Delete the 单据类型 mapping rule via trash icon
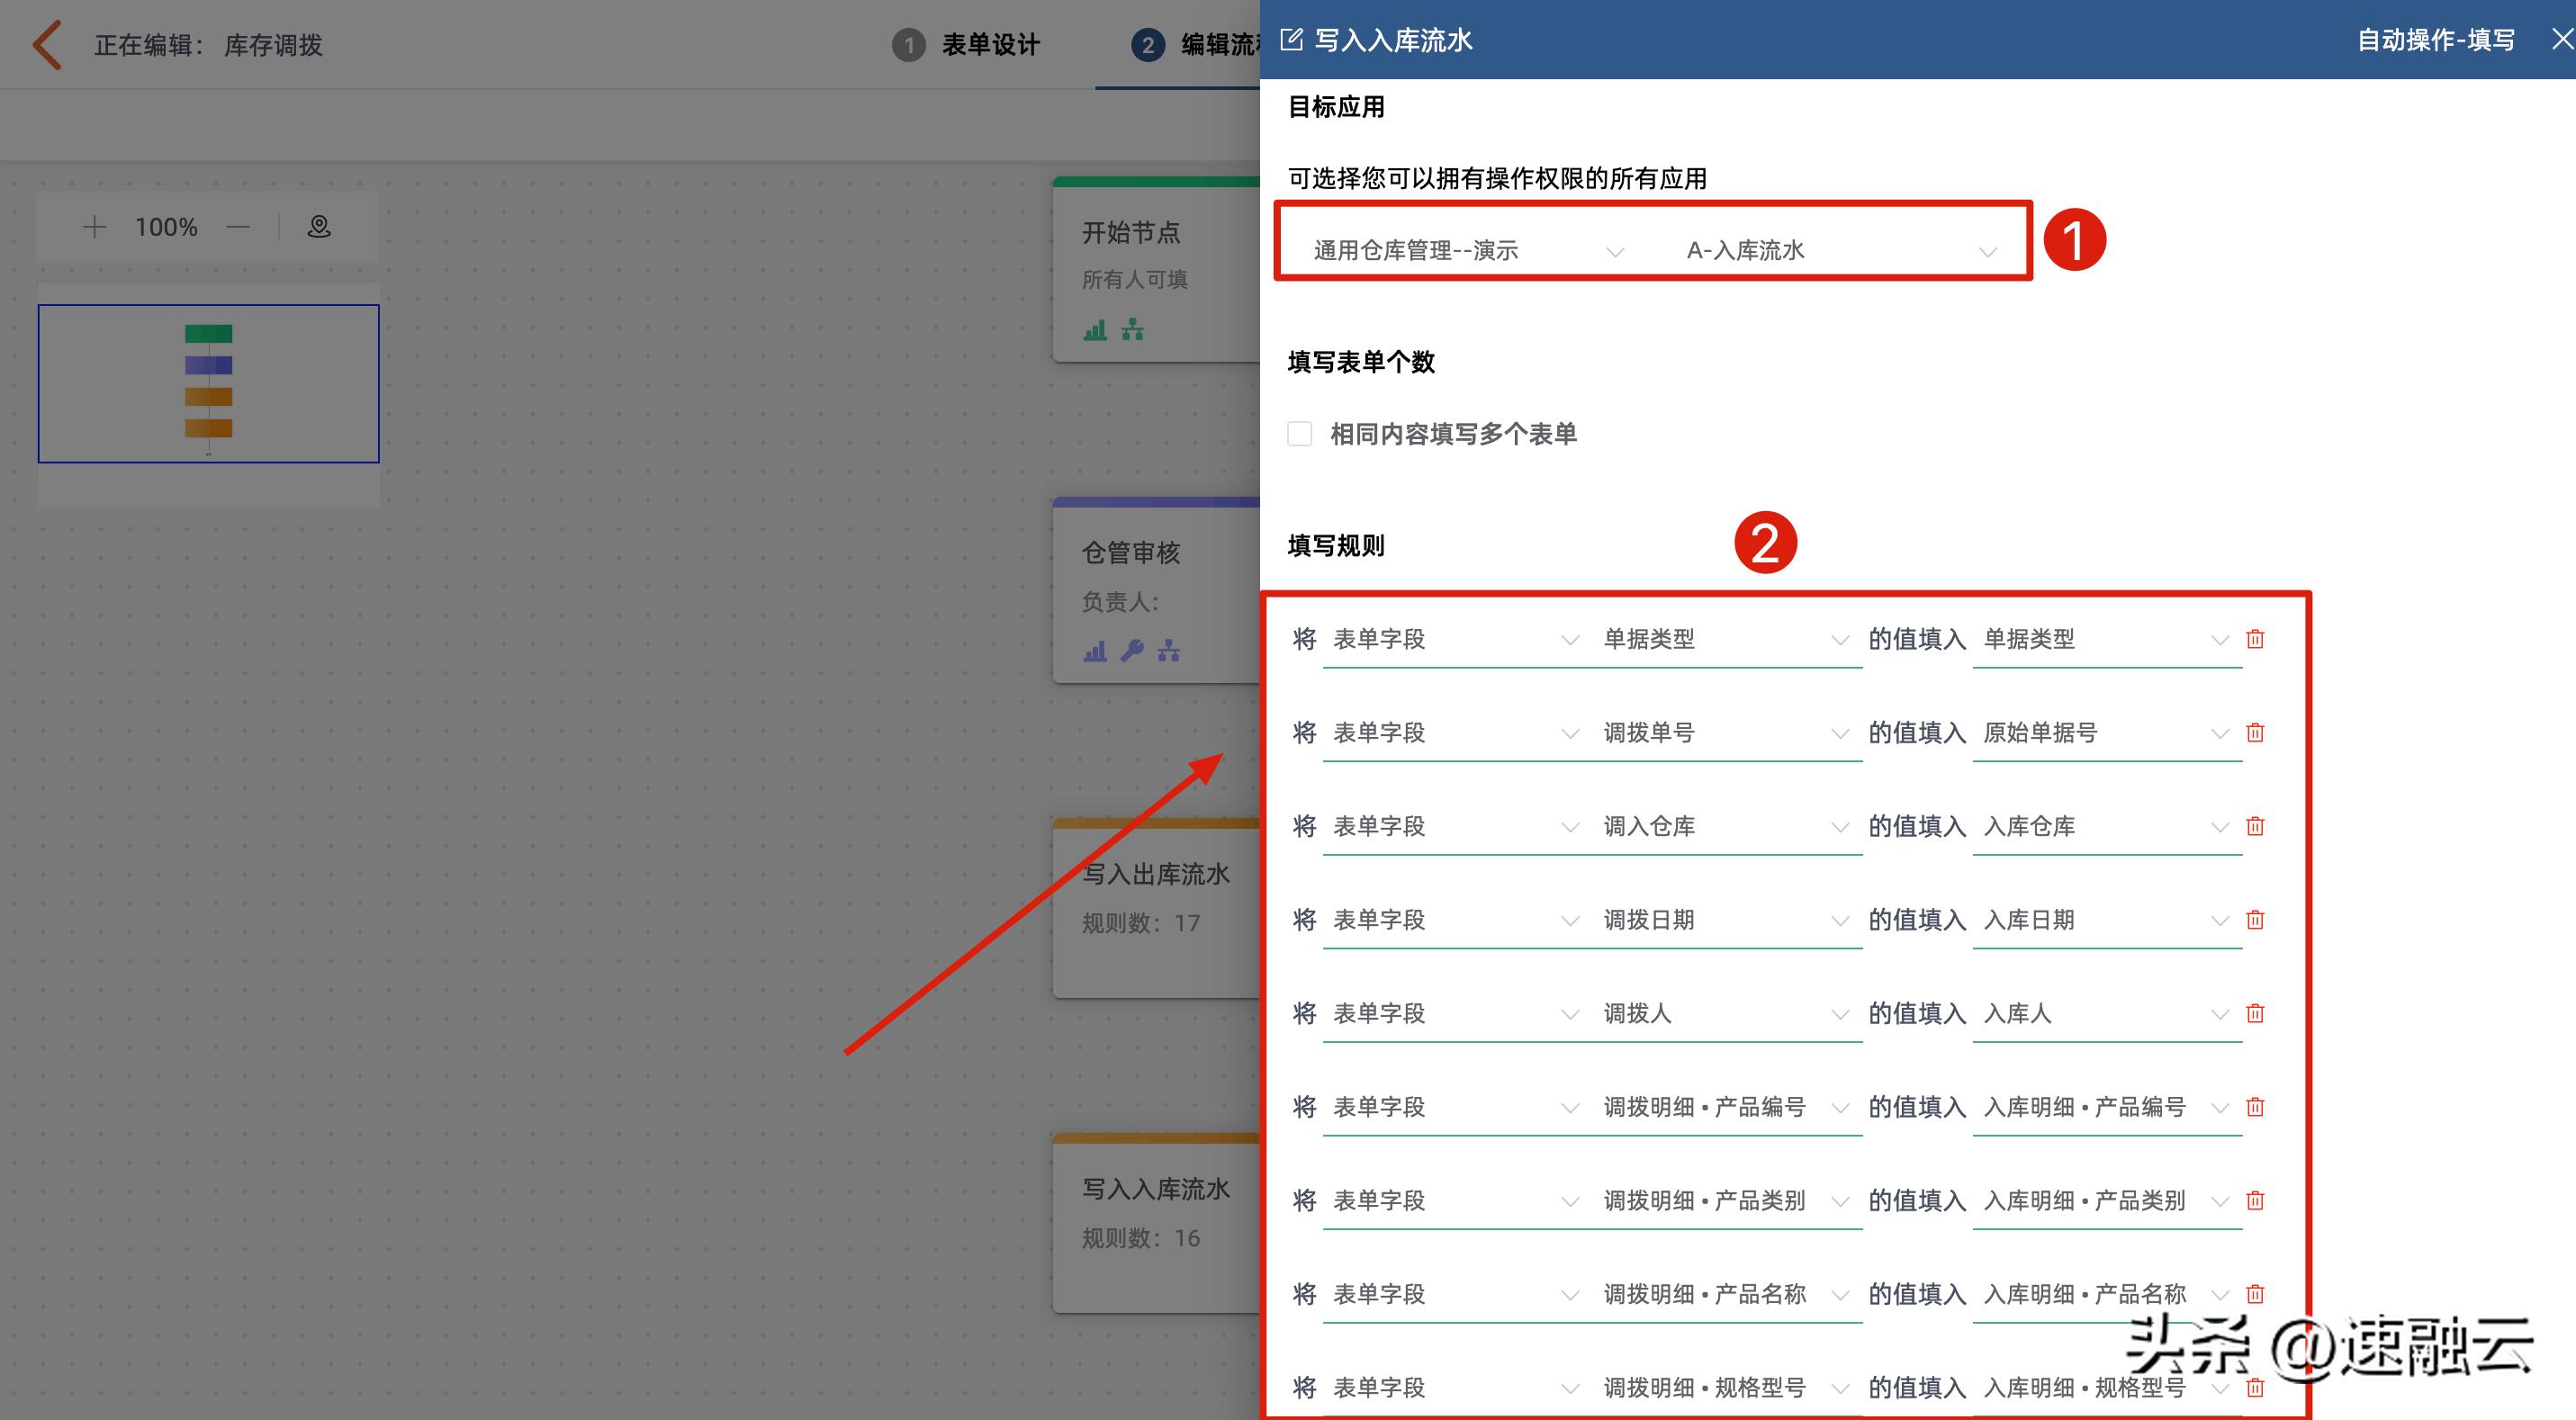This screenshot has width=2576, height=1420. pos(2255,638)
